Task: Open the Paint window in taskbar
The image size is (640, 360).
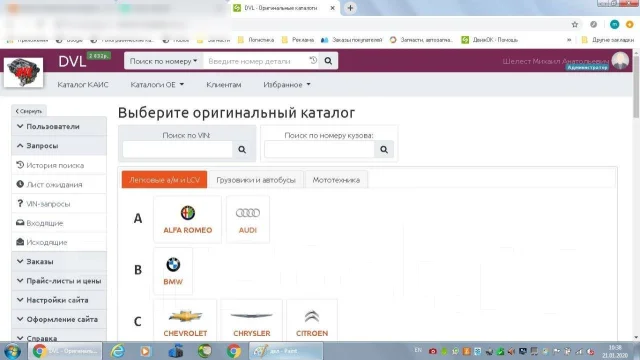Action: (286, 351)
